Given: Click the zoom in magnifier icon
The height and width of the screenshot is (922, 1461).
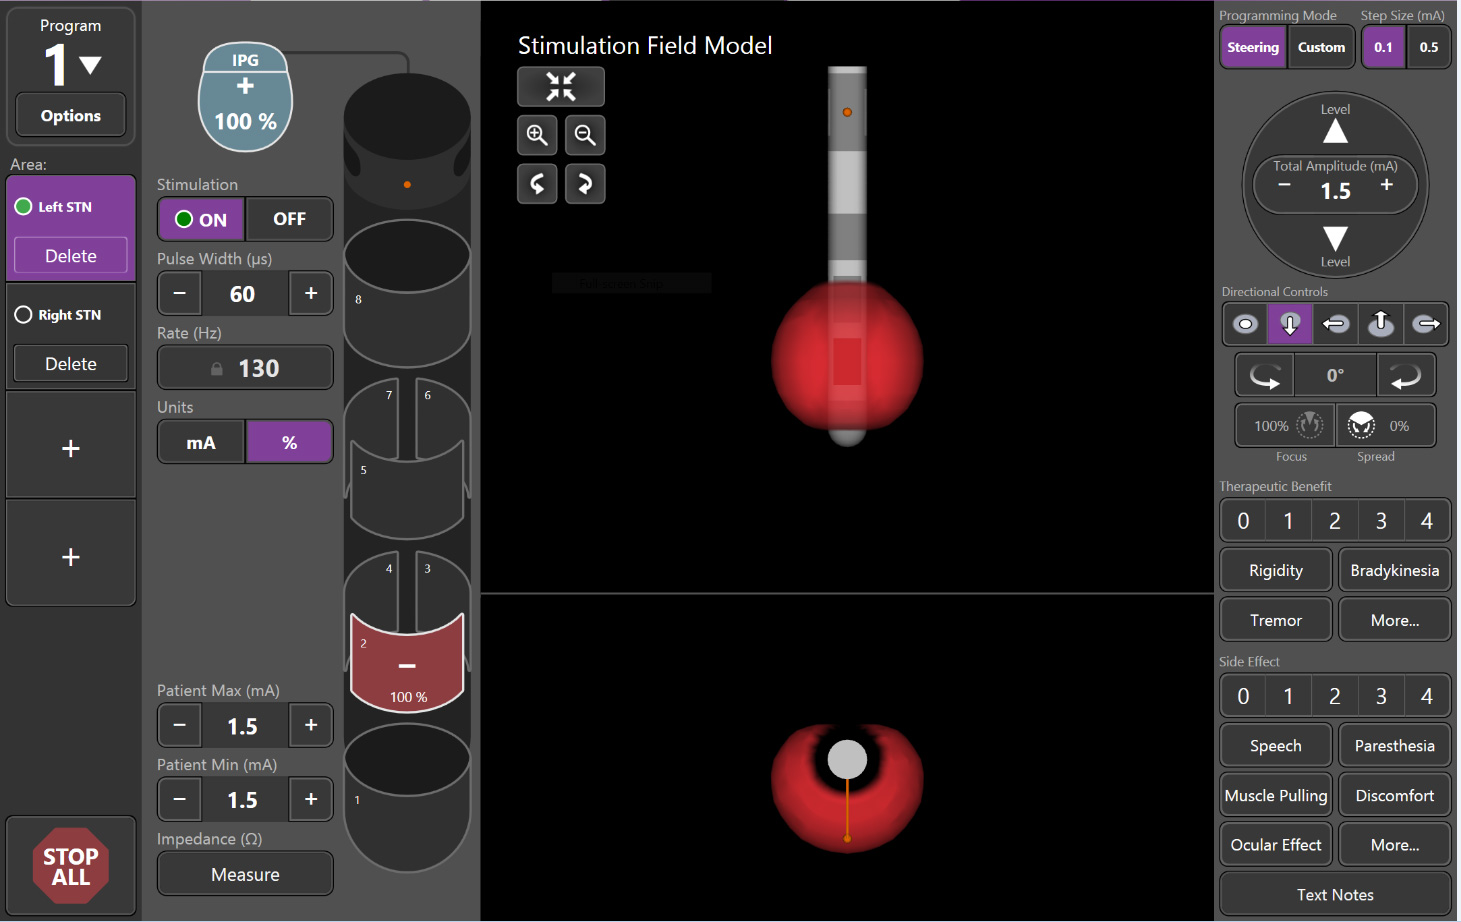Looking at the screenshot, I should click(537, 135).
